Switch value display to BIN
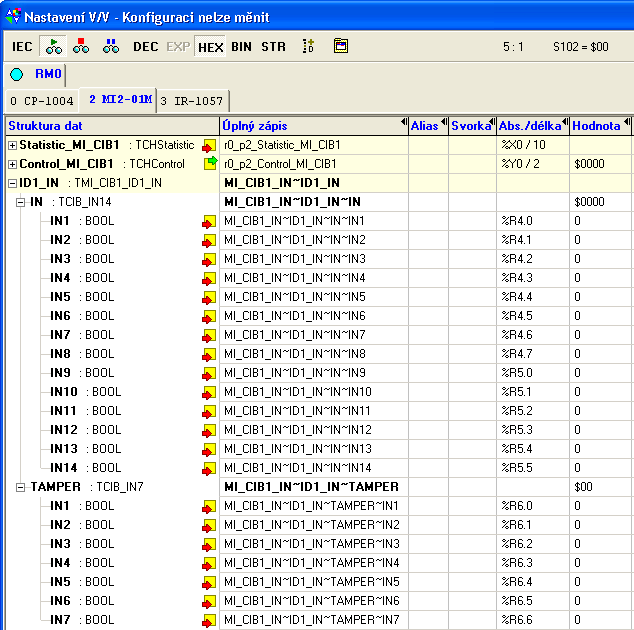634x630 pixels. [x=241, y=47]
